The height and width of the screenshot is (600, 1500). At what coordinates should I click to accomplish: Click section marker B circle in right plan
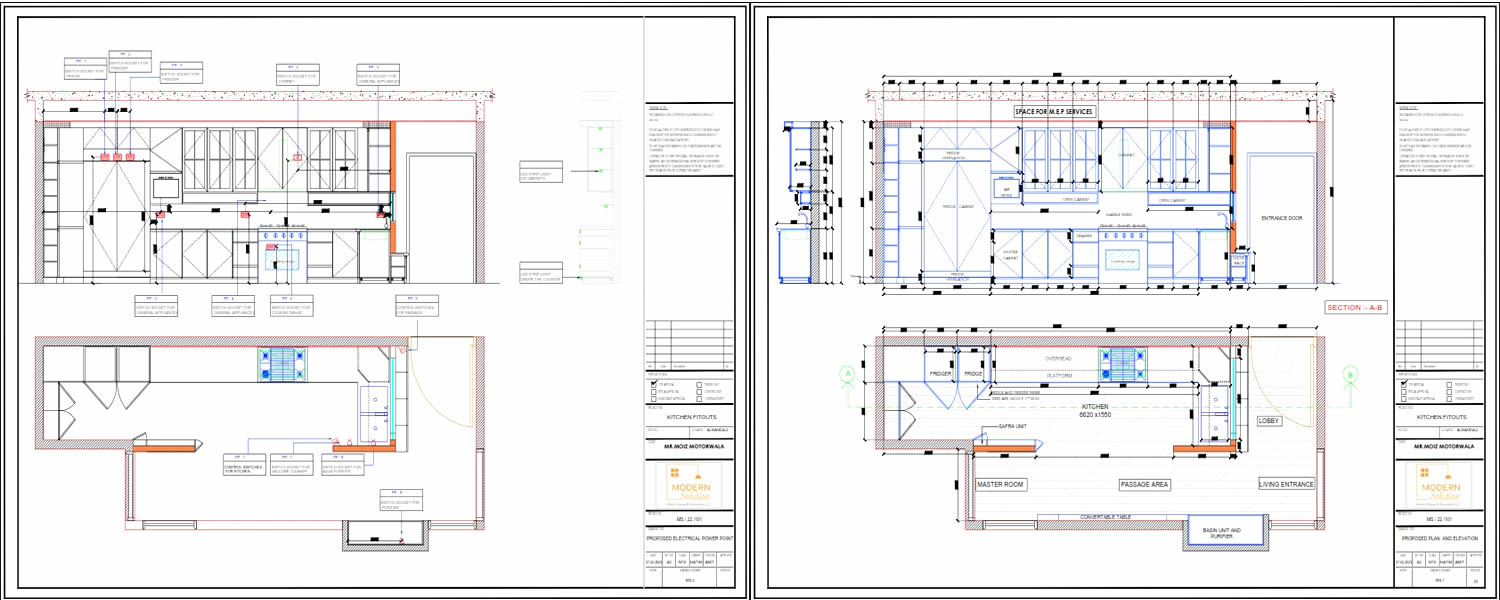tap(1349, 375)
